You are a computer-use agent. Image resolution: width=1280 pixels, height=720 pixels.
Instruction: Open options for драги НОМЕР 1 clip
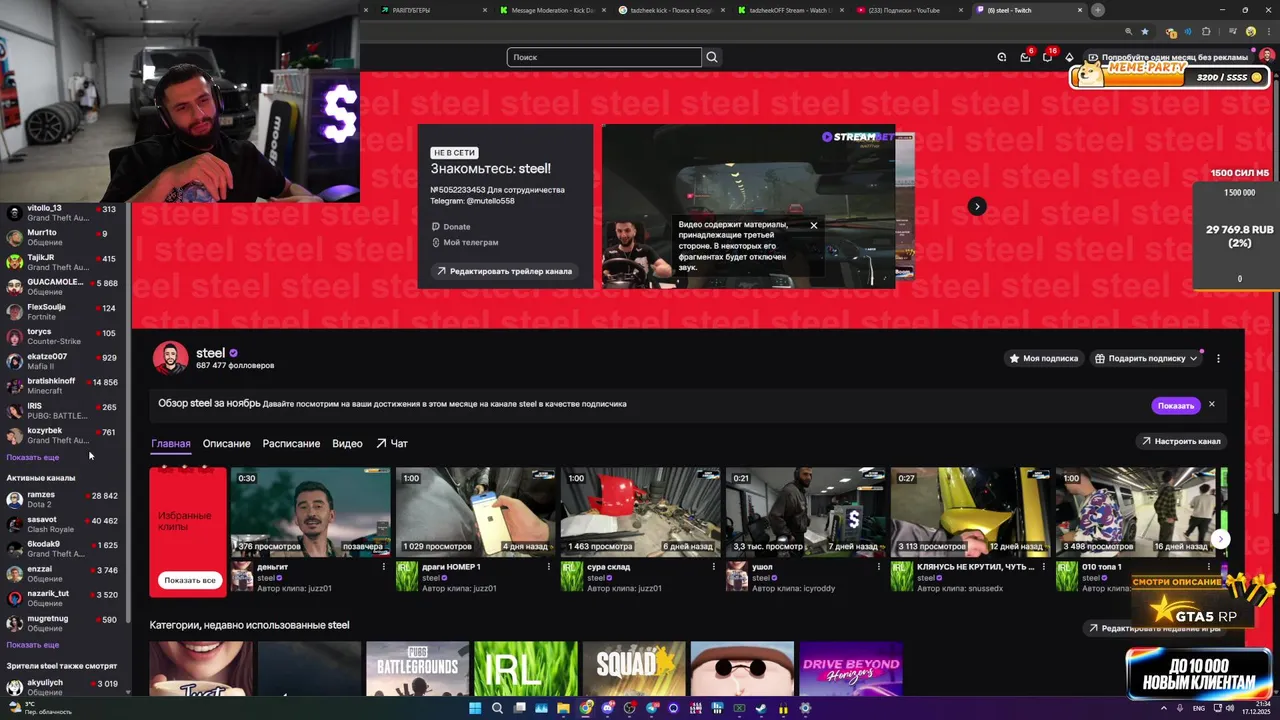[548, 567]
